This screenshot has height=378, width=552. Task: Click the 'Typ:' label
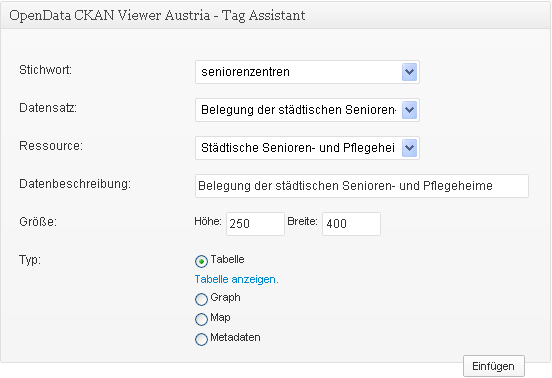tap(30, 260)
